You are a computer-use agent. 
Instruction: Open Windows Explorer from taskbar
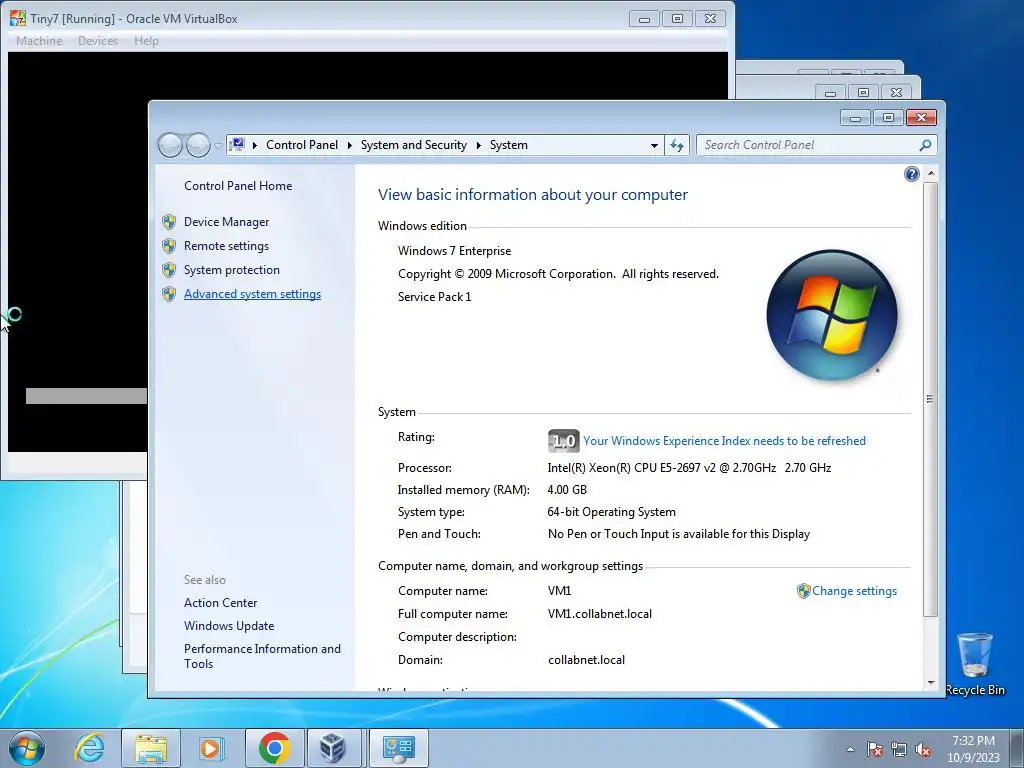151,748
